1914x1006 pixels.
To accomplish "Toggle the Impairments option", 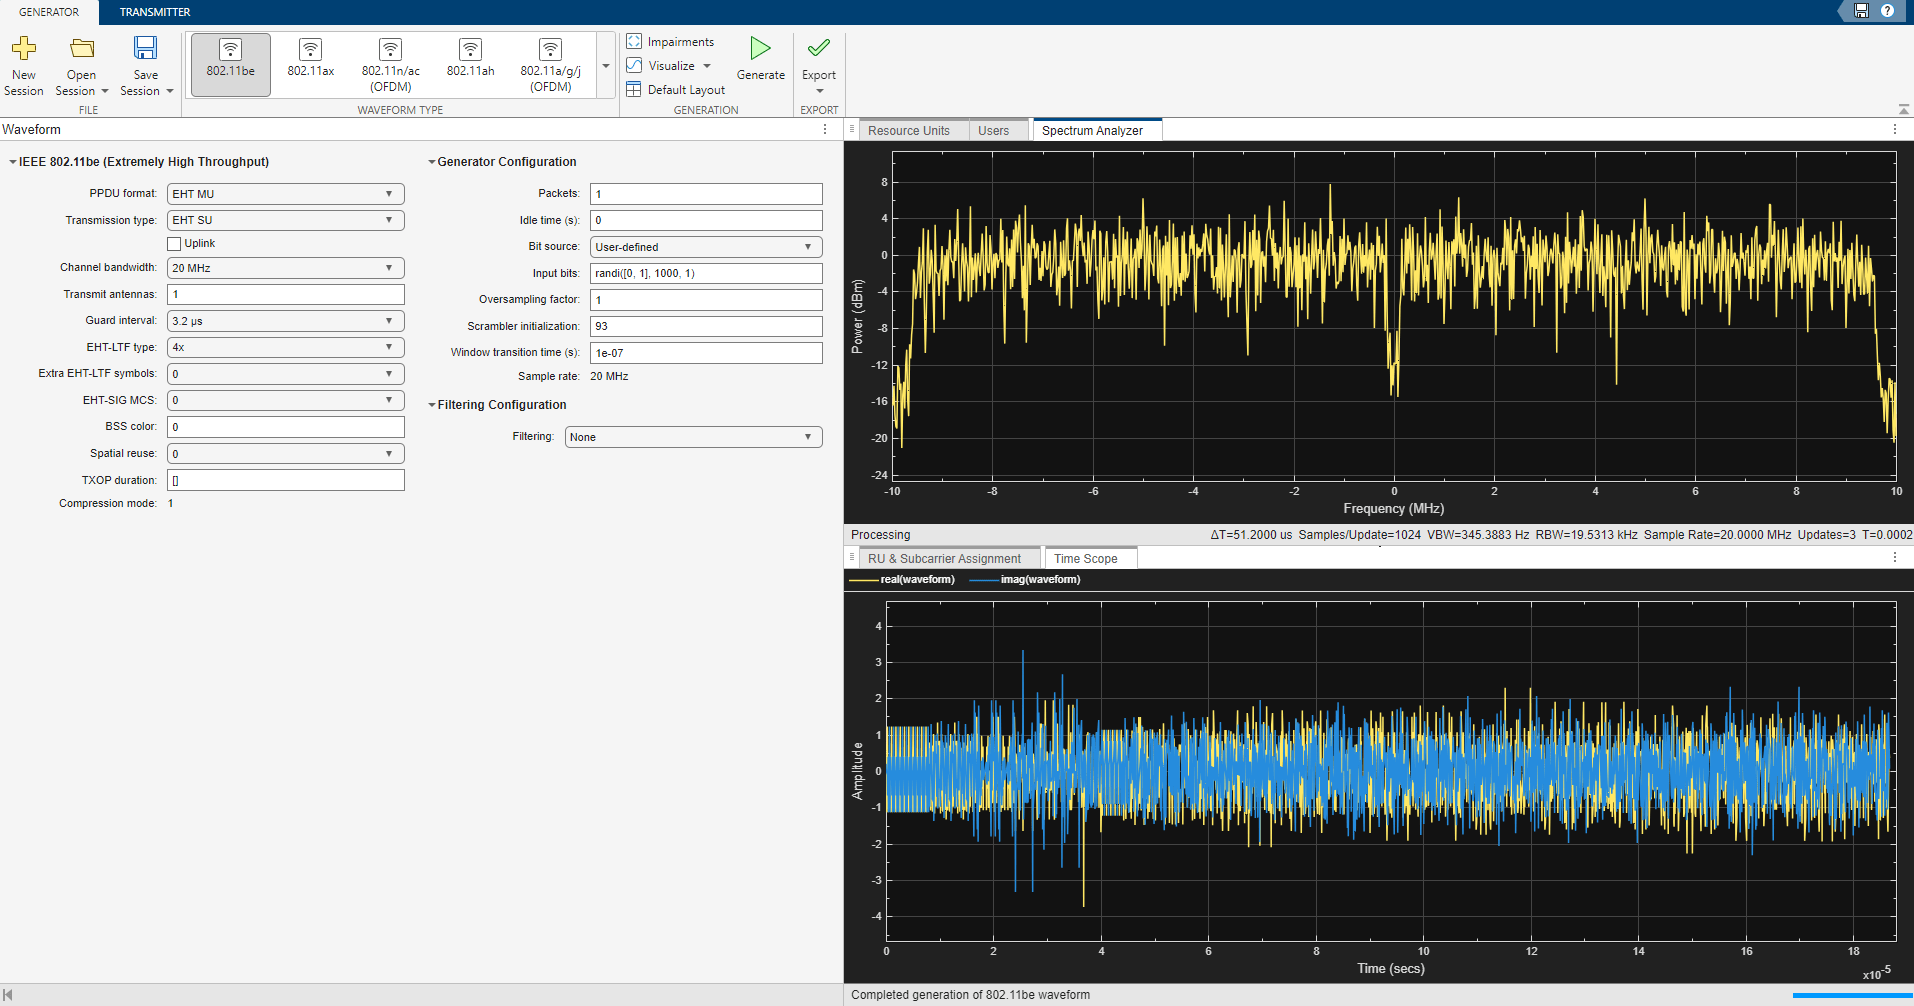I will (670, 42).
